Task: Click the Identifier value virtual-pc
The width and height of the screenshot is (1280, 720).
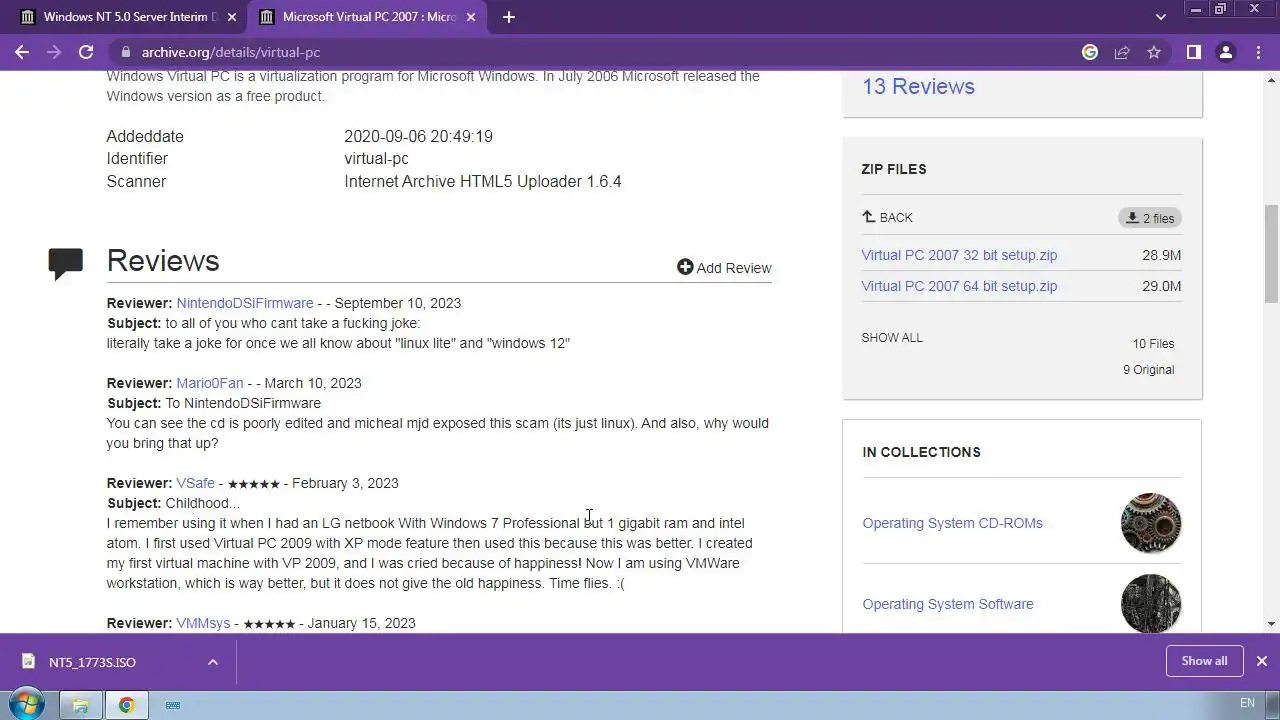Action: [376, 158]
